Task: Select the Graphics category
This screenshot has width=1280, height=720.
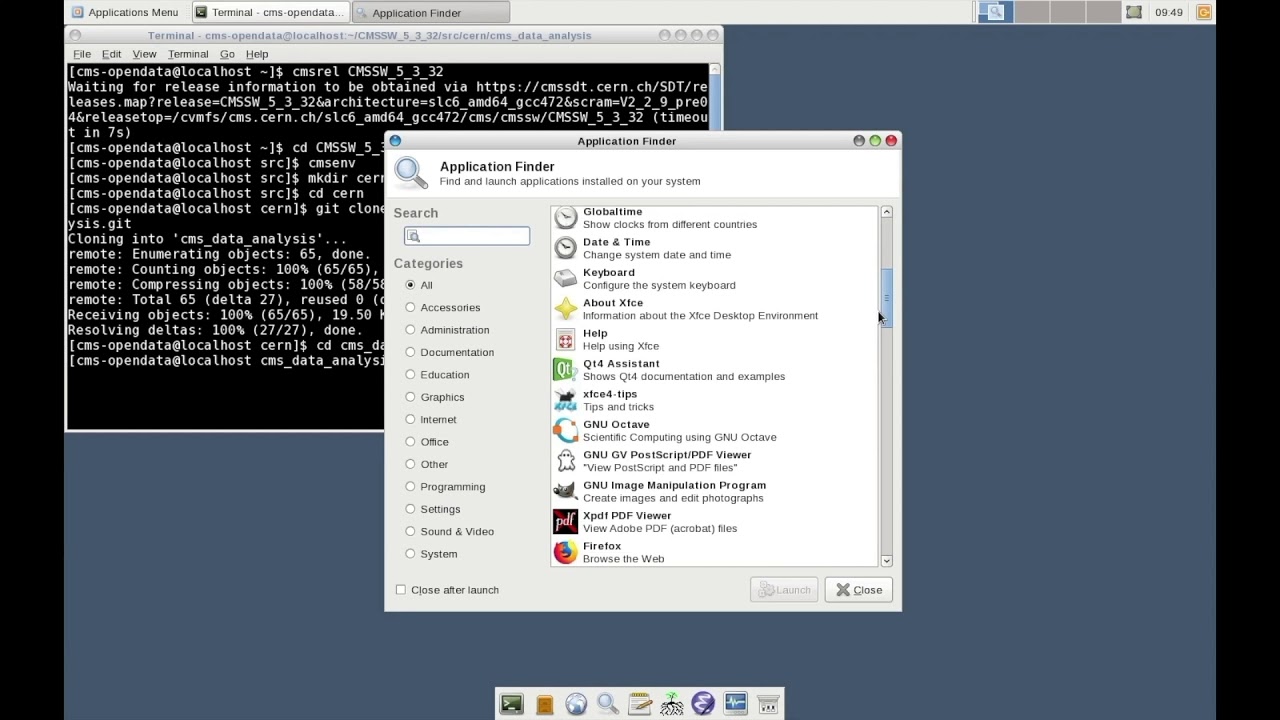Action: (434, 397)
